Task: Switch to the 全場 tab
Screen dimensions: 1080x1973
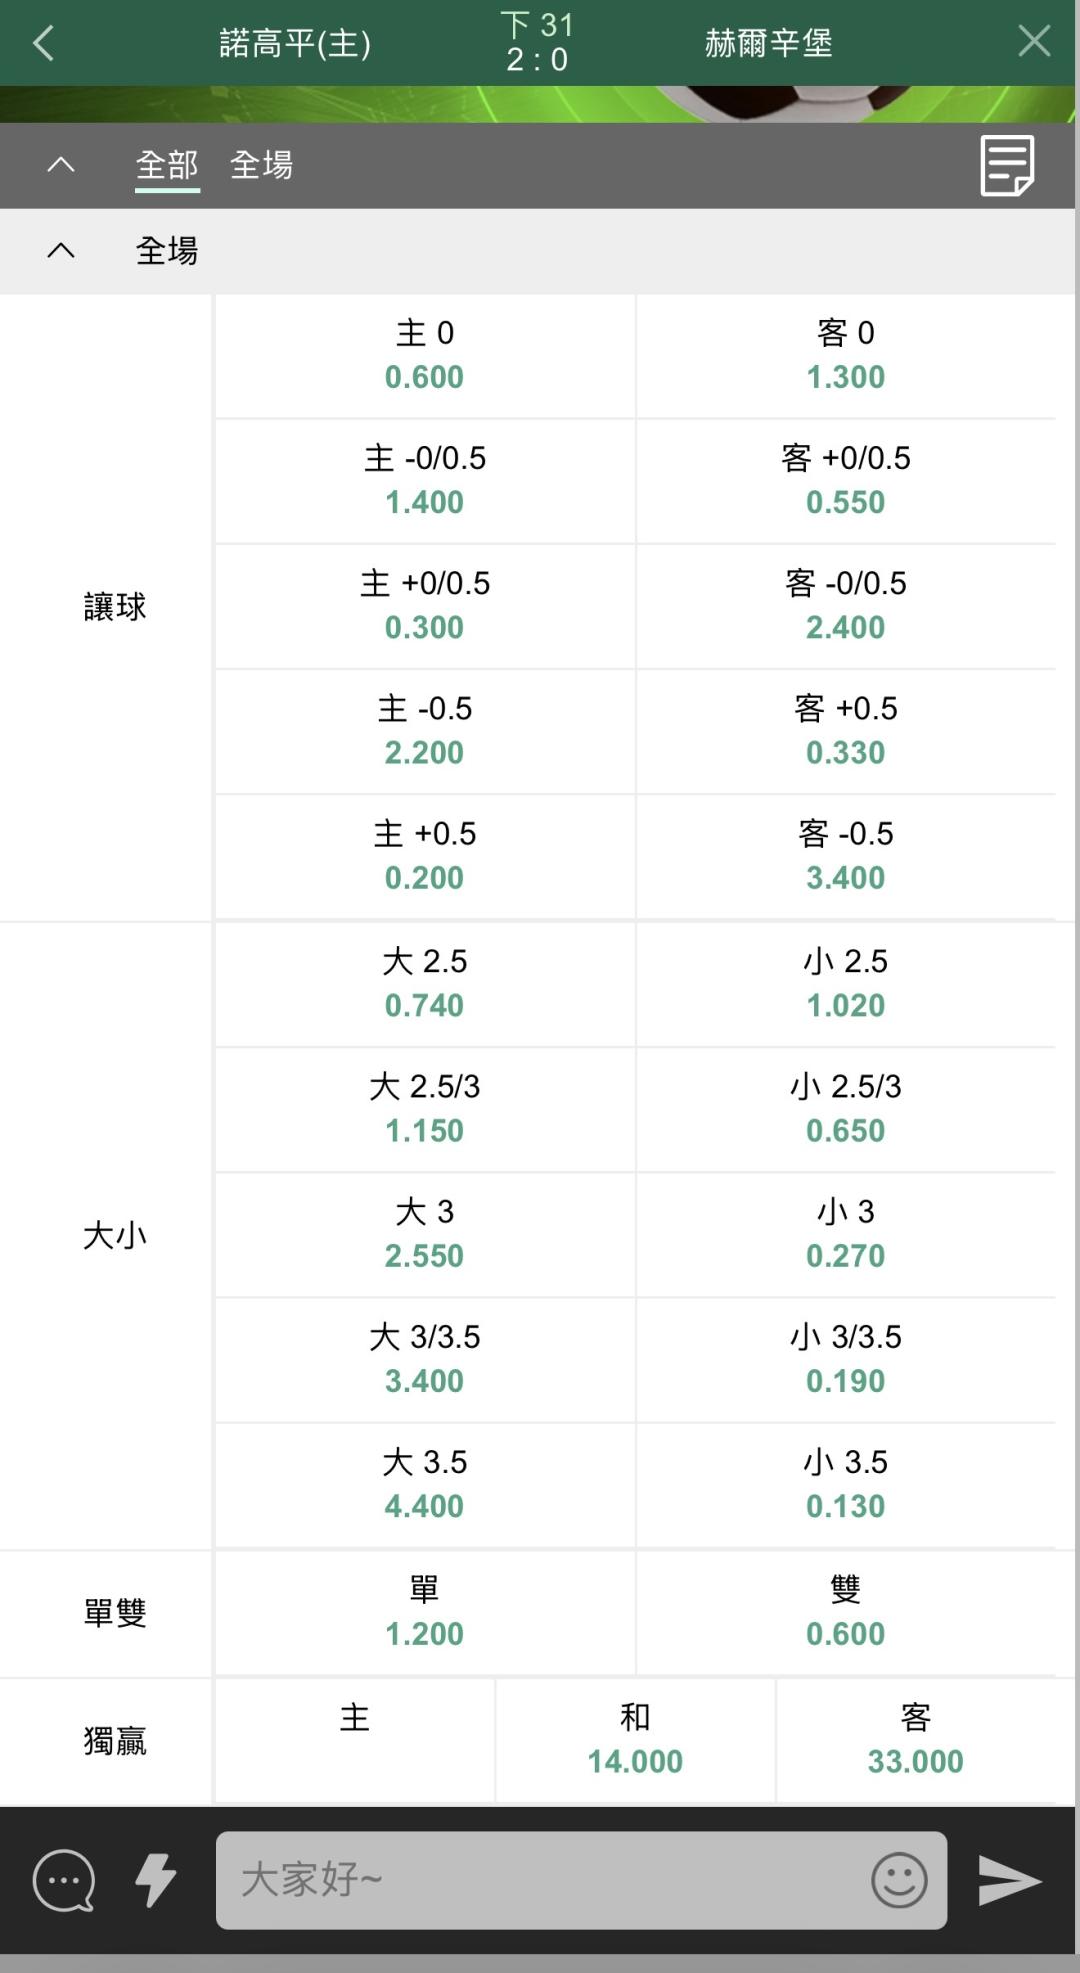Action: 261,165
